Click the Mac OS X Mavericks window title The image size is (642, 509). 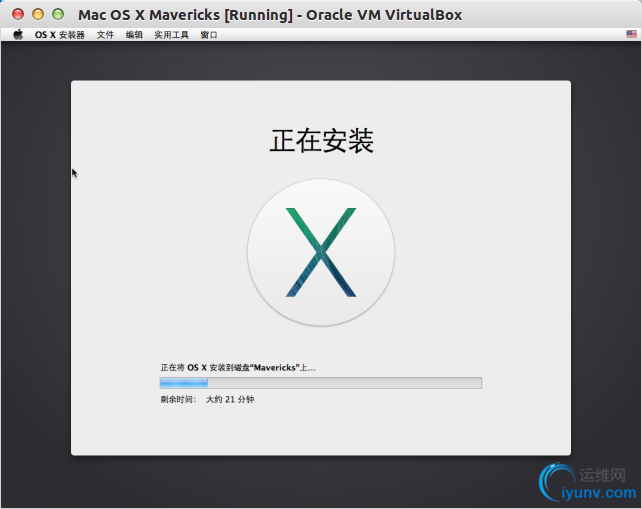[x=270, y=15]
